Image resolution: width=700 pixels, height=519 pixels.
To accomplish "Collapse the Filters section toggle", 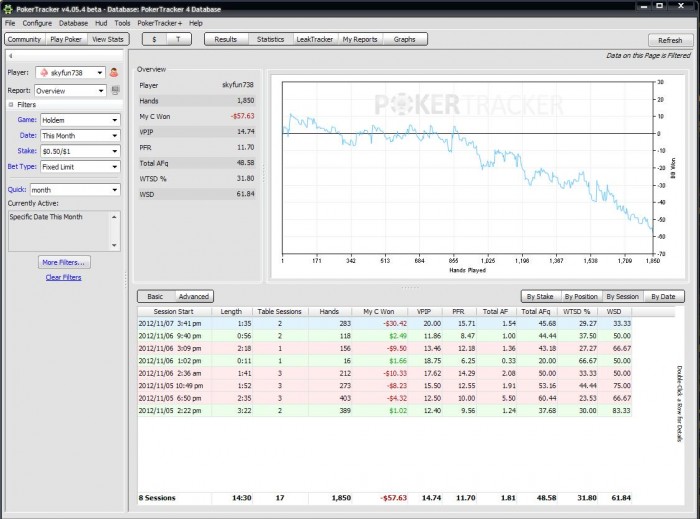I will (x=11, y=104).
